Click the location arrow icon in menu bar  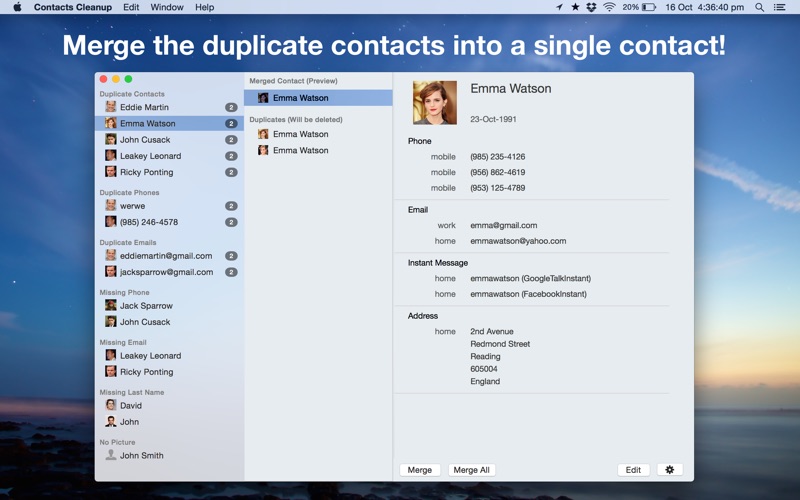[x=560, y=7]
